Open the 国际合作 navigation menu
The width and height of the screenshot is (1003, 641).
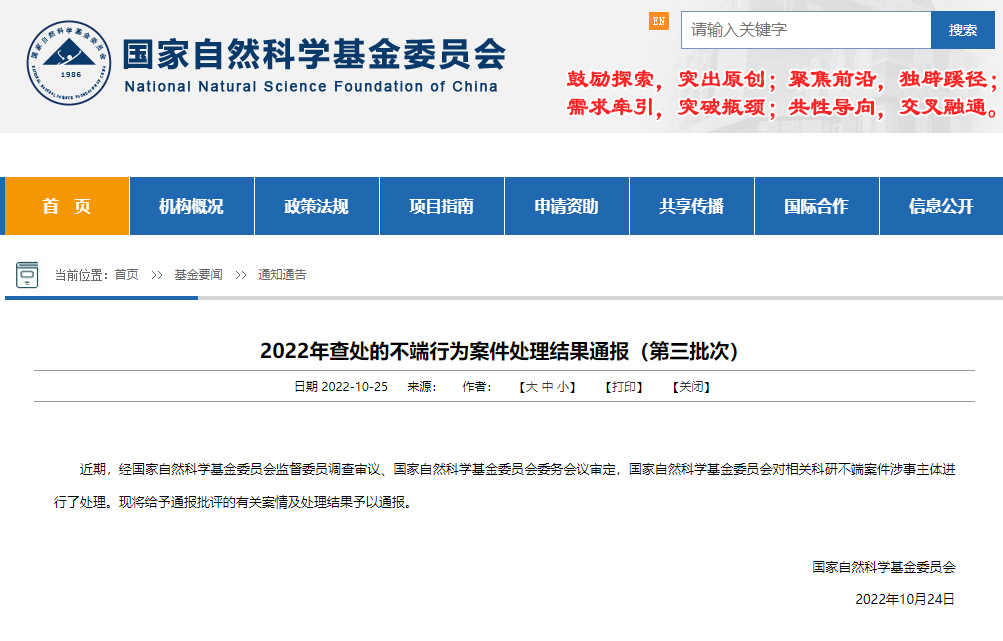[817, 206]
